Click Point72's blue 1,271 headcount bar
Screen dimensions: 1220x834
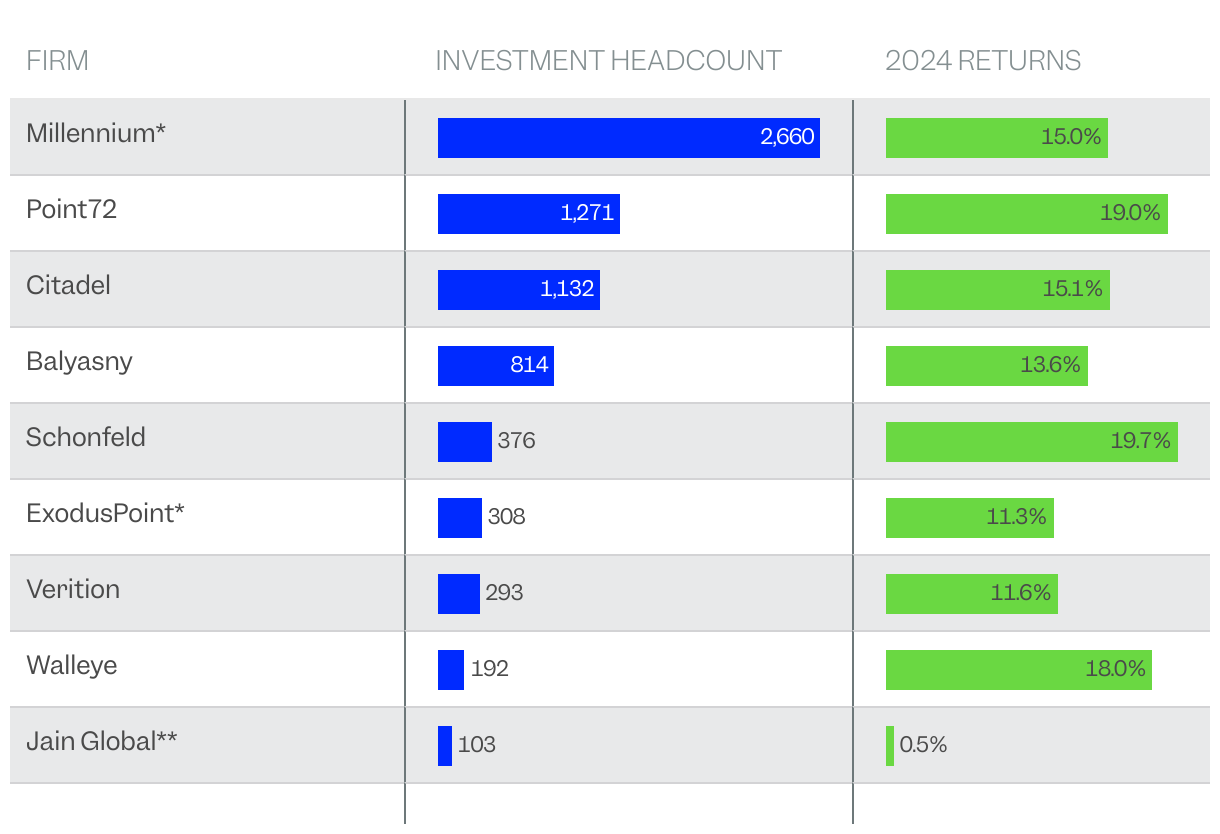[x=528, y=214]
